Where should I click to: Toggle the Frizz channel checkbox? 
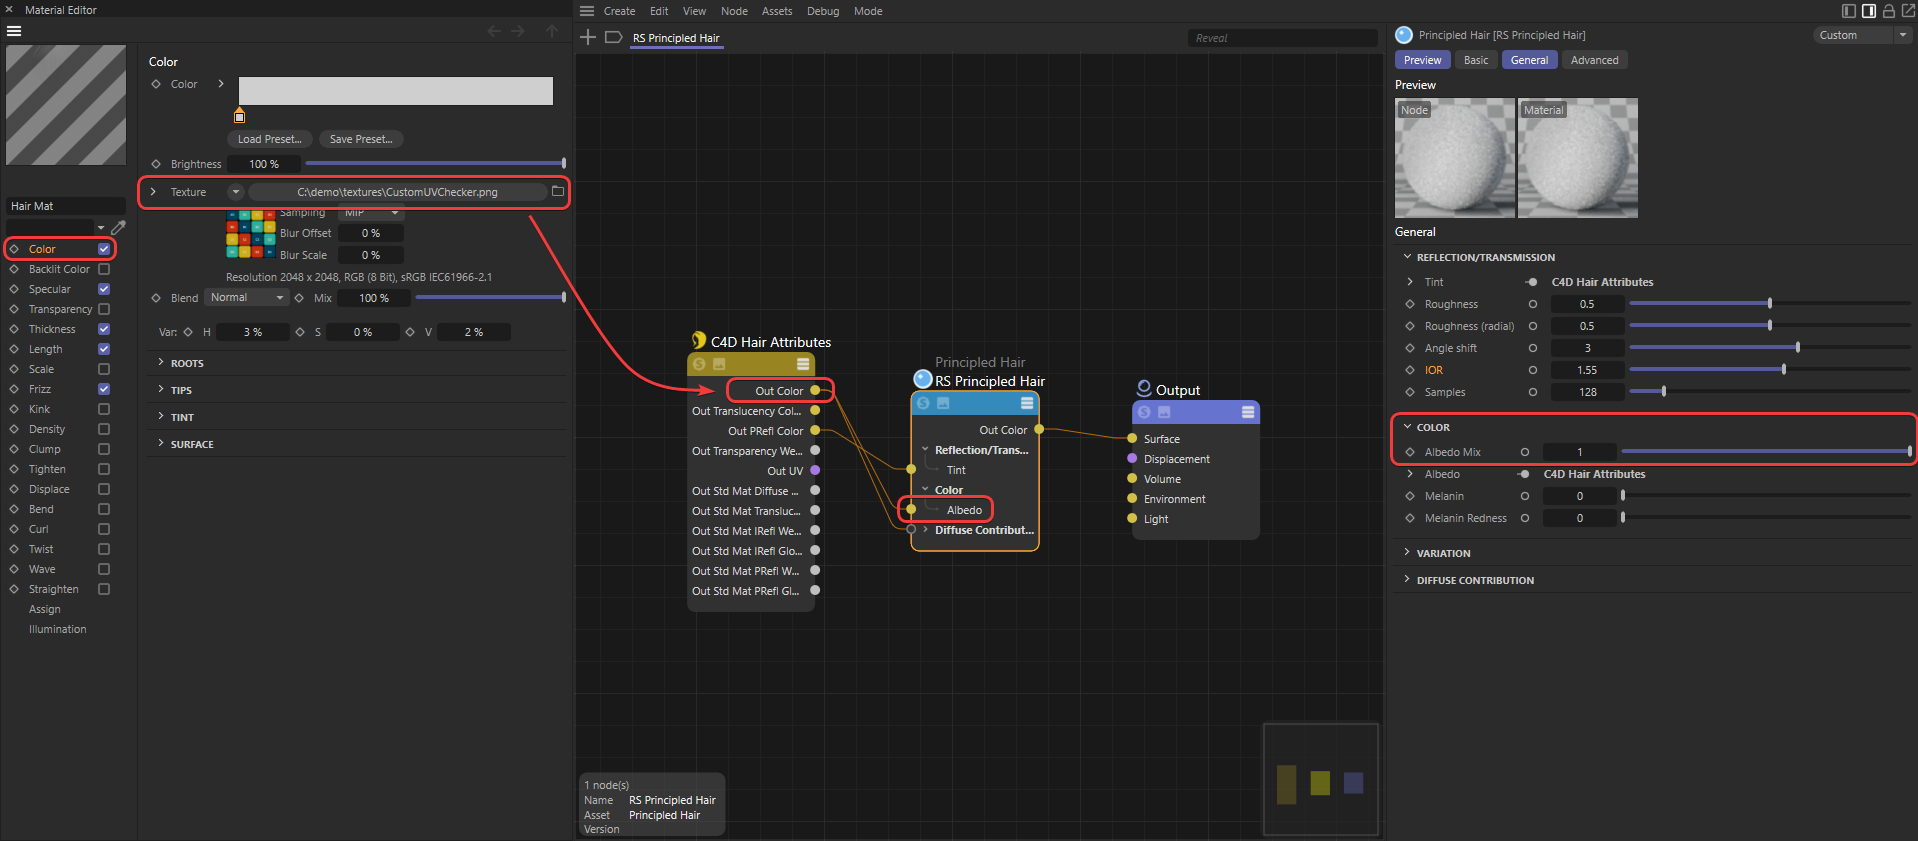(x=104, y=389)
